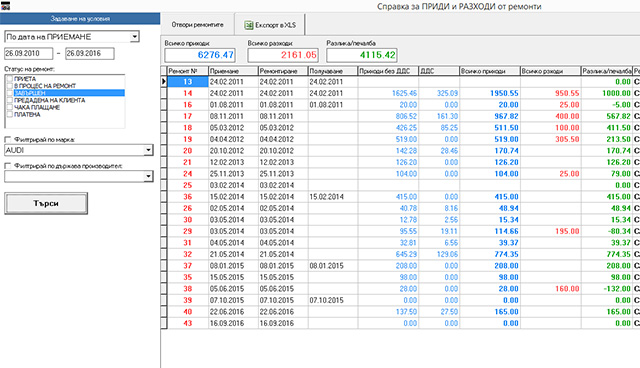This screenshot has width=640, height=368.
Task: Click the 07.10.2015 receipt date of repair 39
Action: (x=333, y=300)
